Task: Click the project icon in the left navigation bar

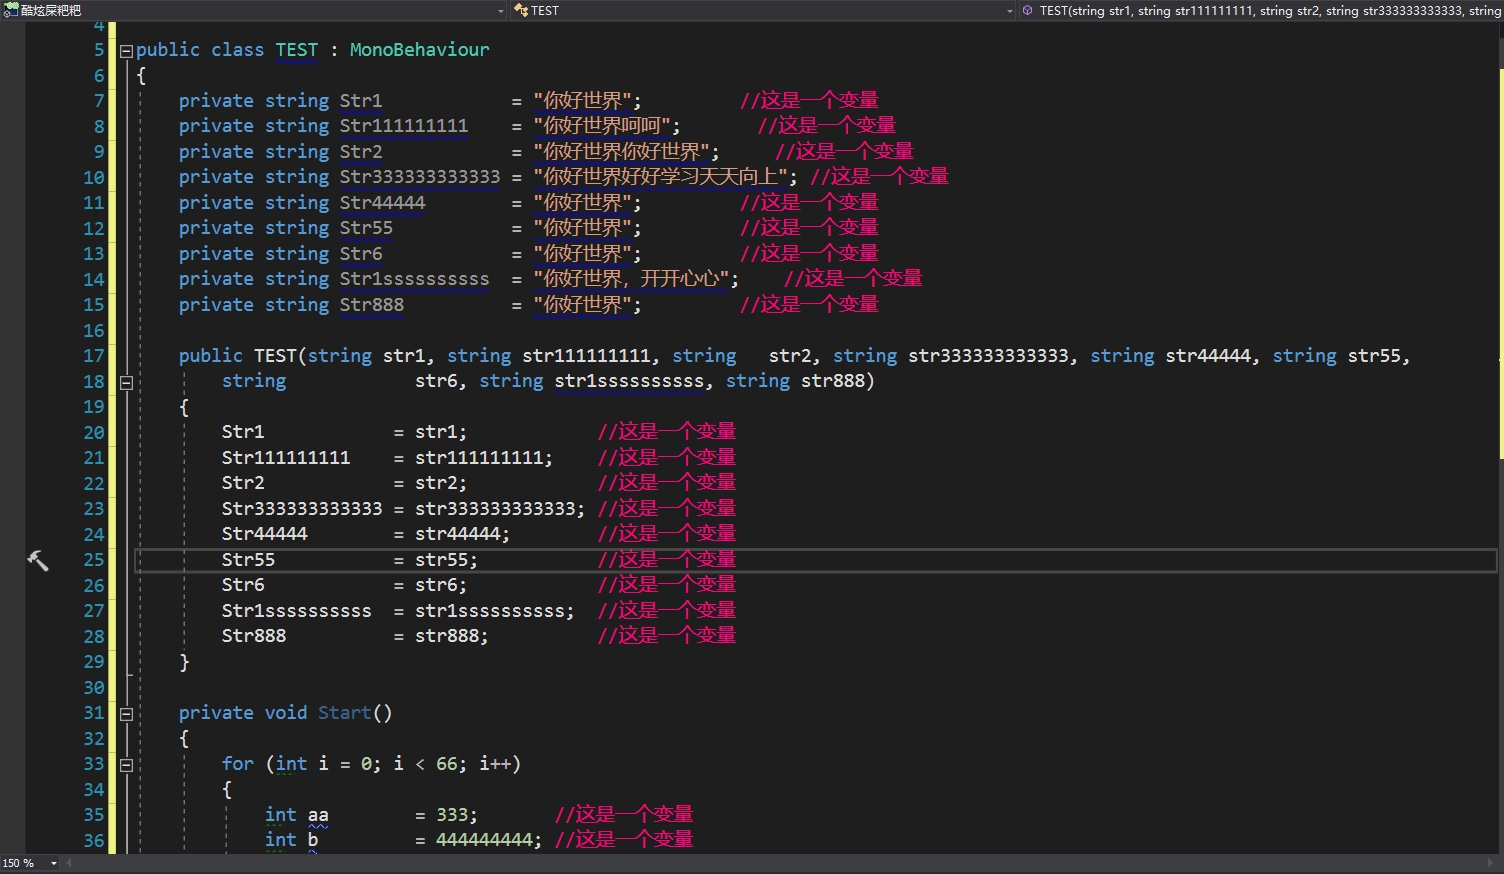Action: (x=11, y=10)
